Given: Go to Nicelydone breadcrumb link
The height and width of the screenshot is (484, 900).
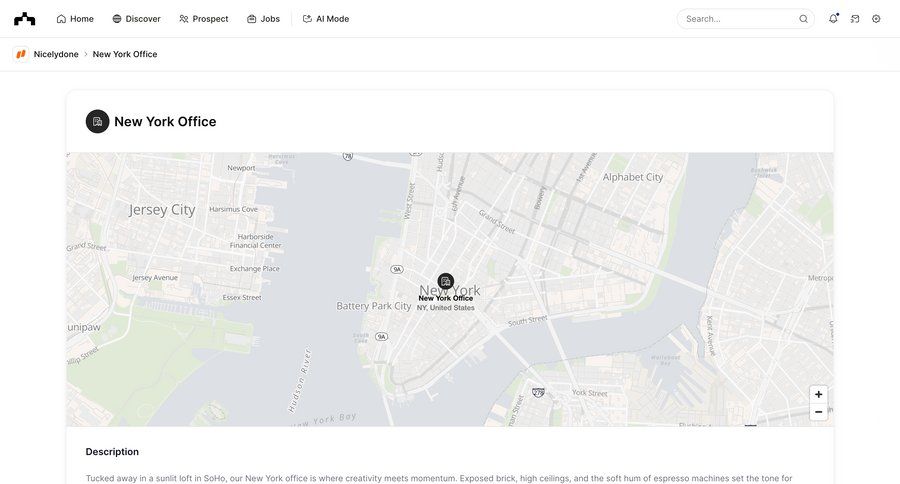Looking at the screenshot, I should [56, 54].
